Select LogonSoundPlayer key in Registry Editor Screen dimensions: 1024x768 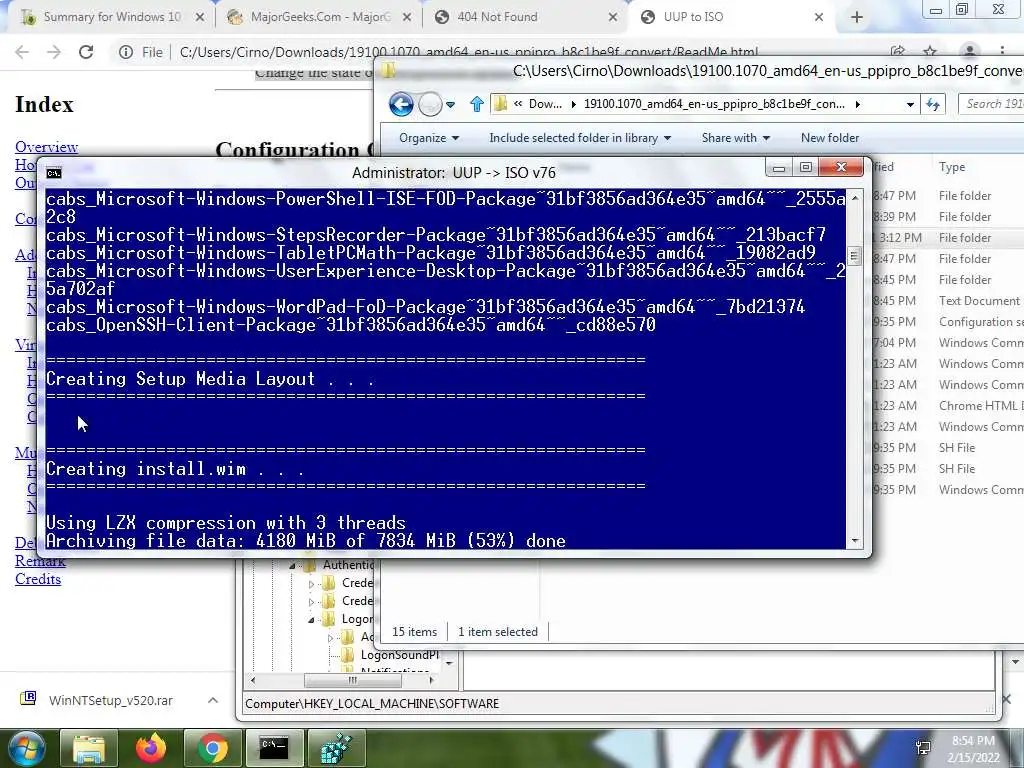pos(400,655)
